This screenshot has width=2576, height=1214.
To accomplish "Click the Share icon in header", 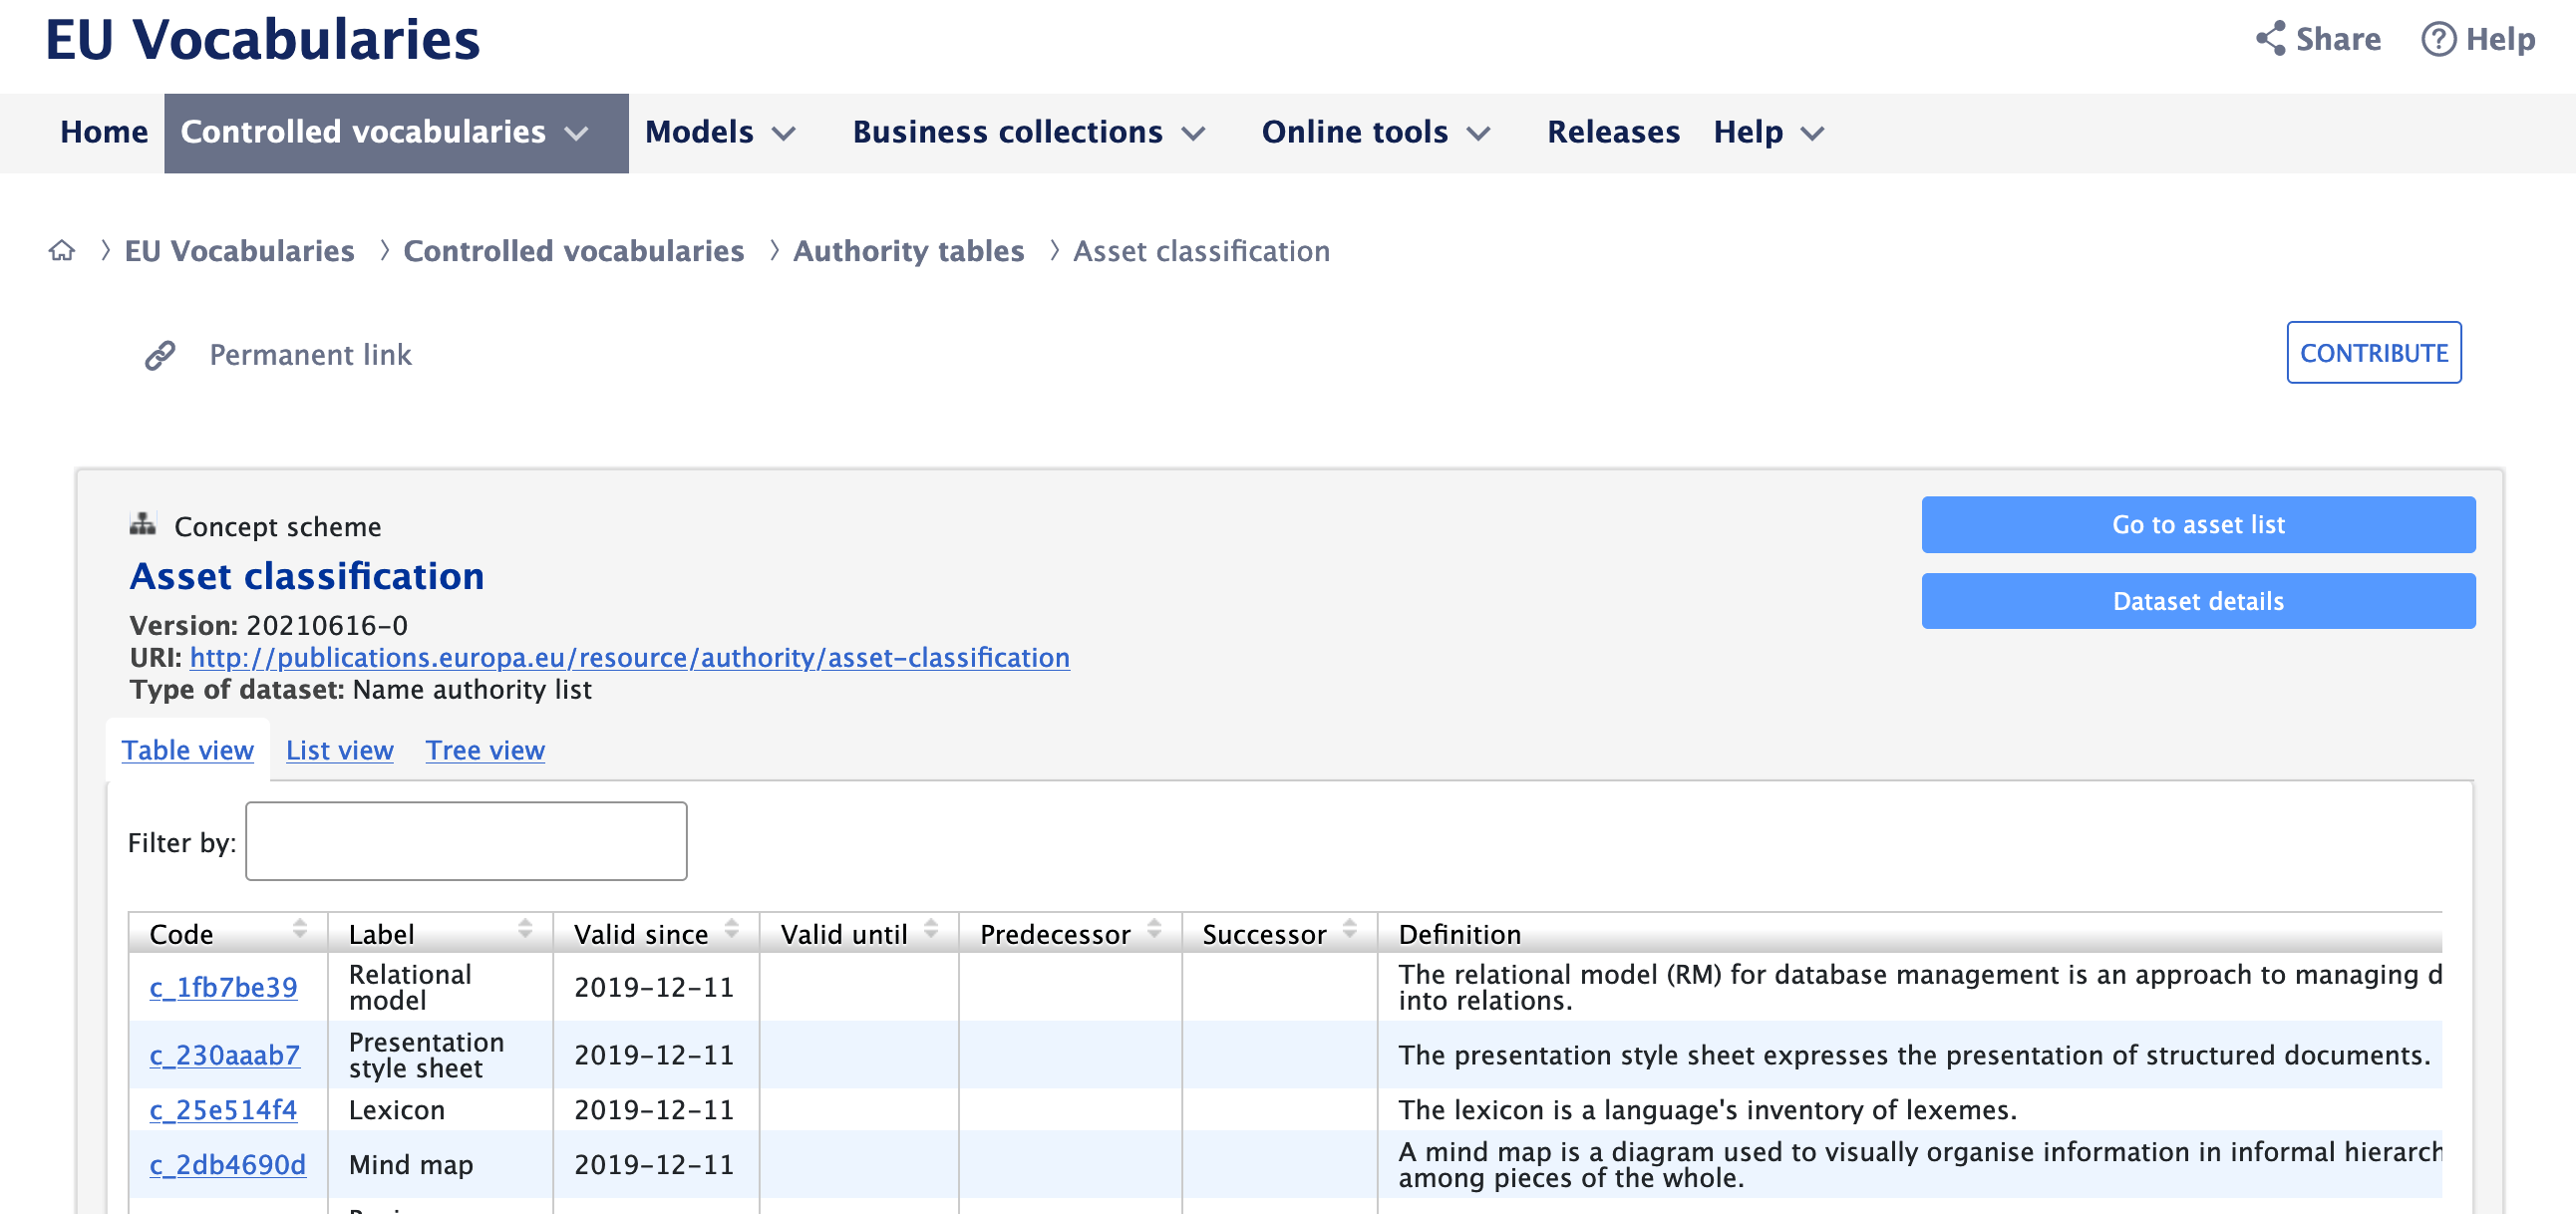I will point(2270,39).
